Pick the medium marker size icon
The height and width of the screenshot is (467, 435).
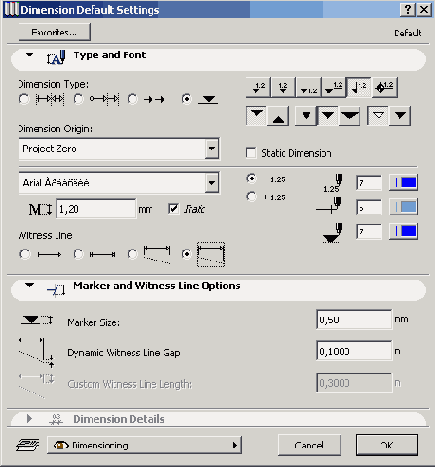328,116
